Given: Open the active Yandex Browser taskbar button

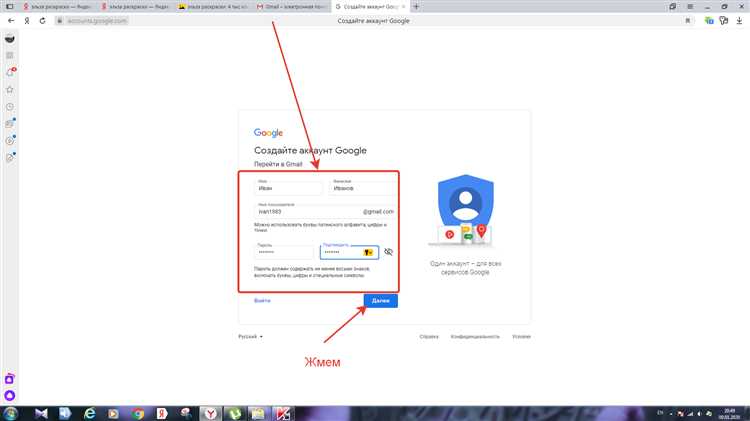Looking at the screenshot, I should [210, 413].
